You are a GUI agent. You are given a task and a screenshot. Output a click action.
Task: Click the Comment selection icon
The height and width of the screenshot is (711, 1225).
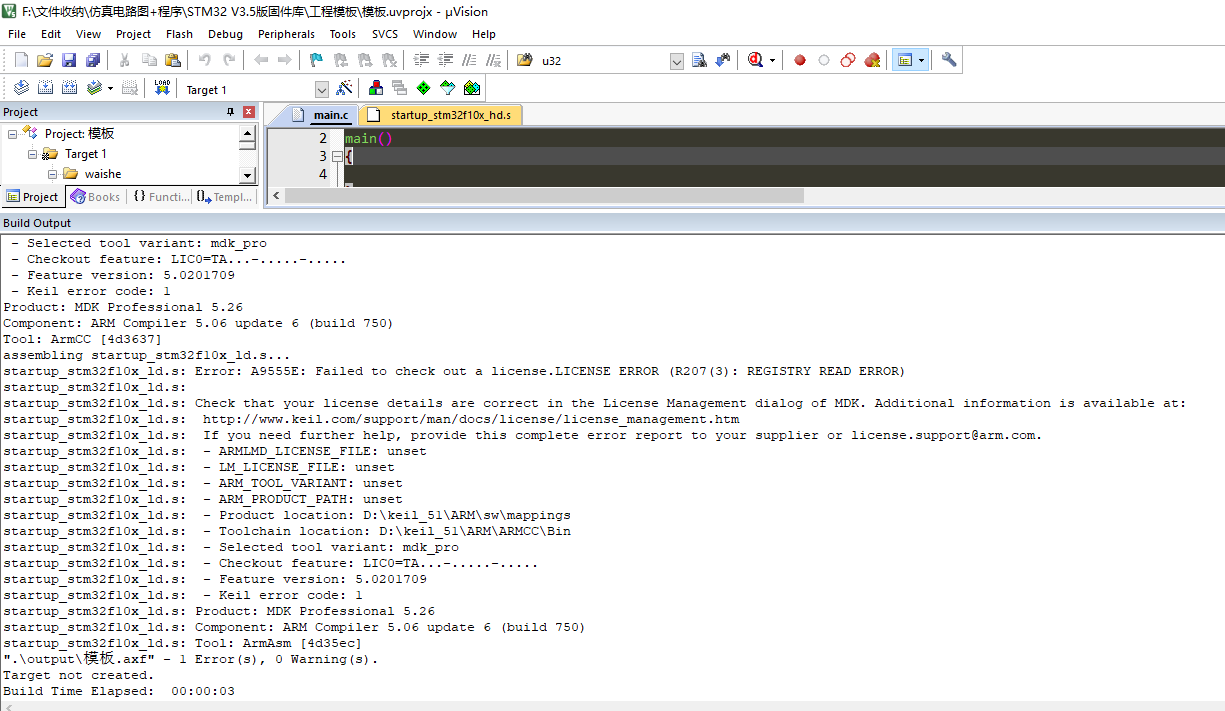click(x=468, y=61)
